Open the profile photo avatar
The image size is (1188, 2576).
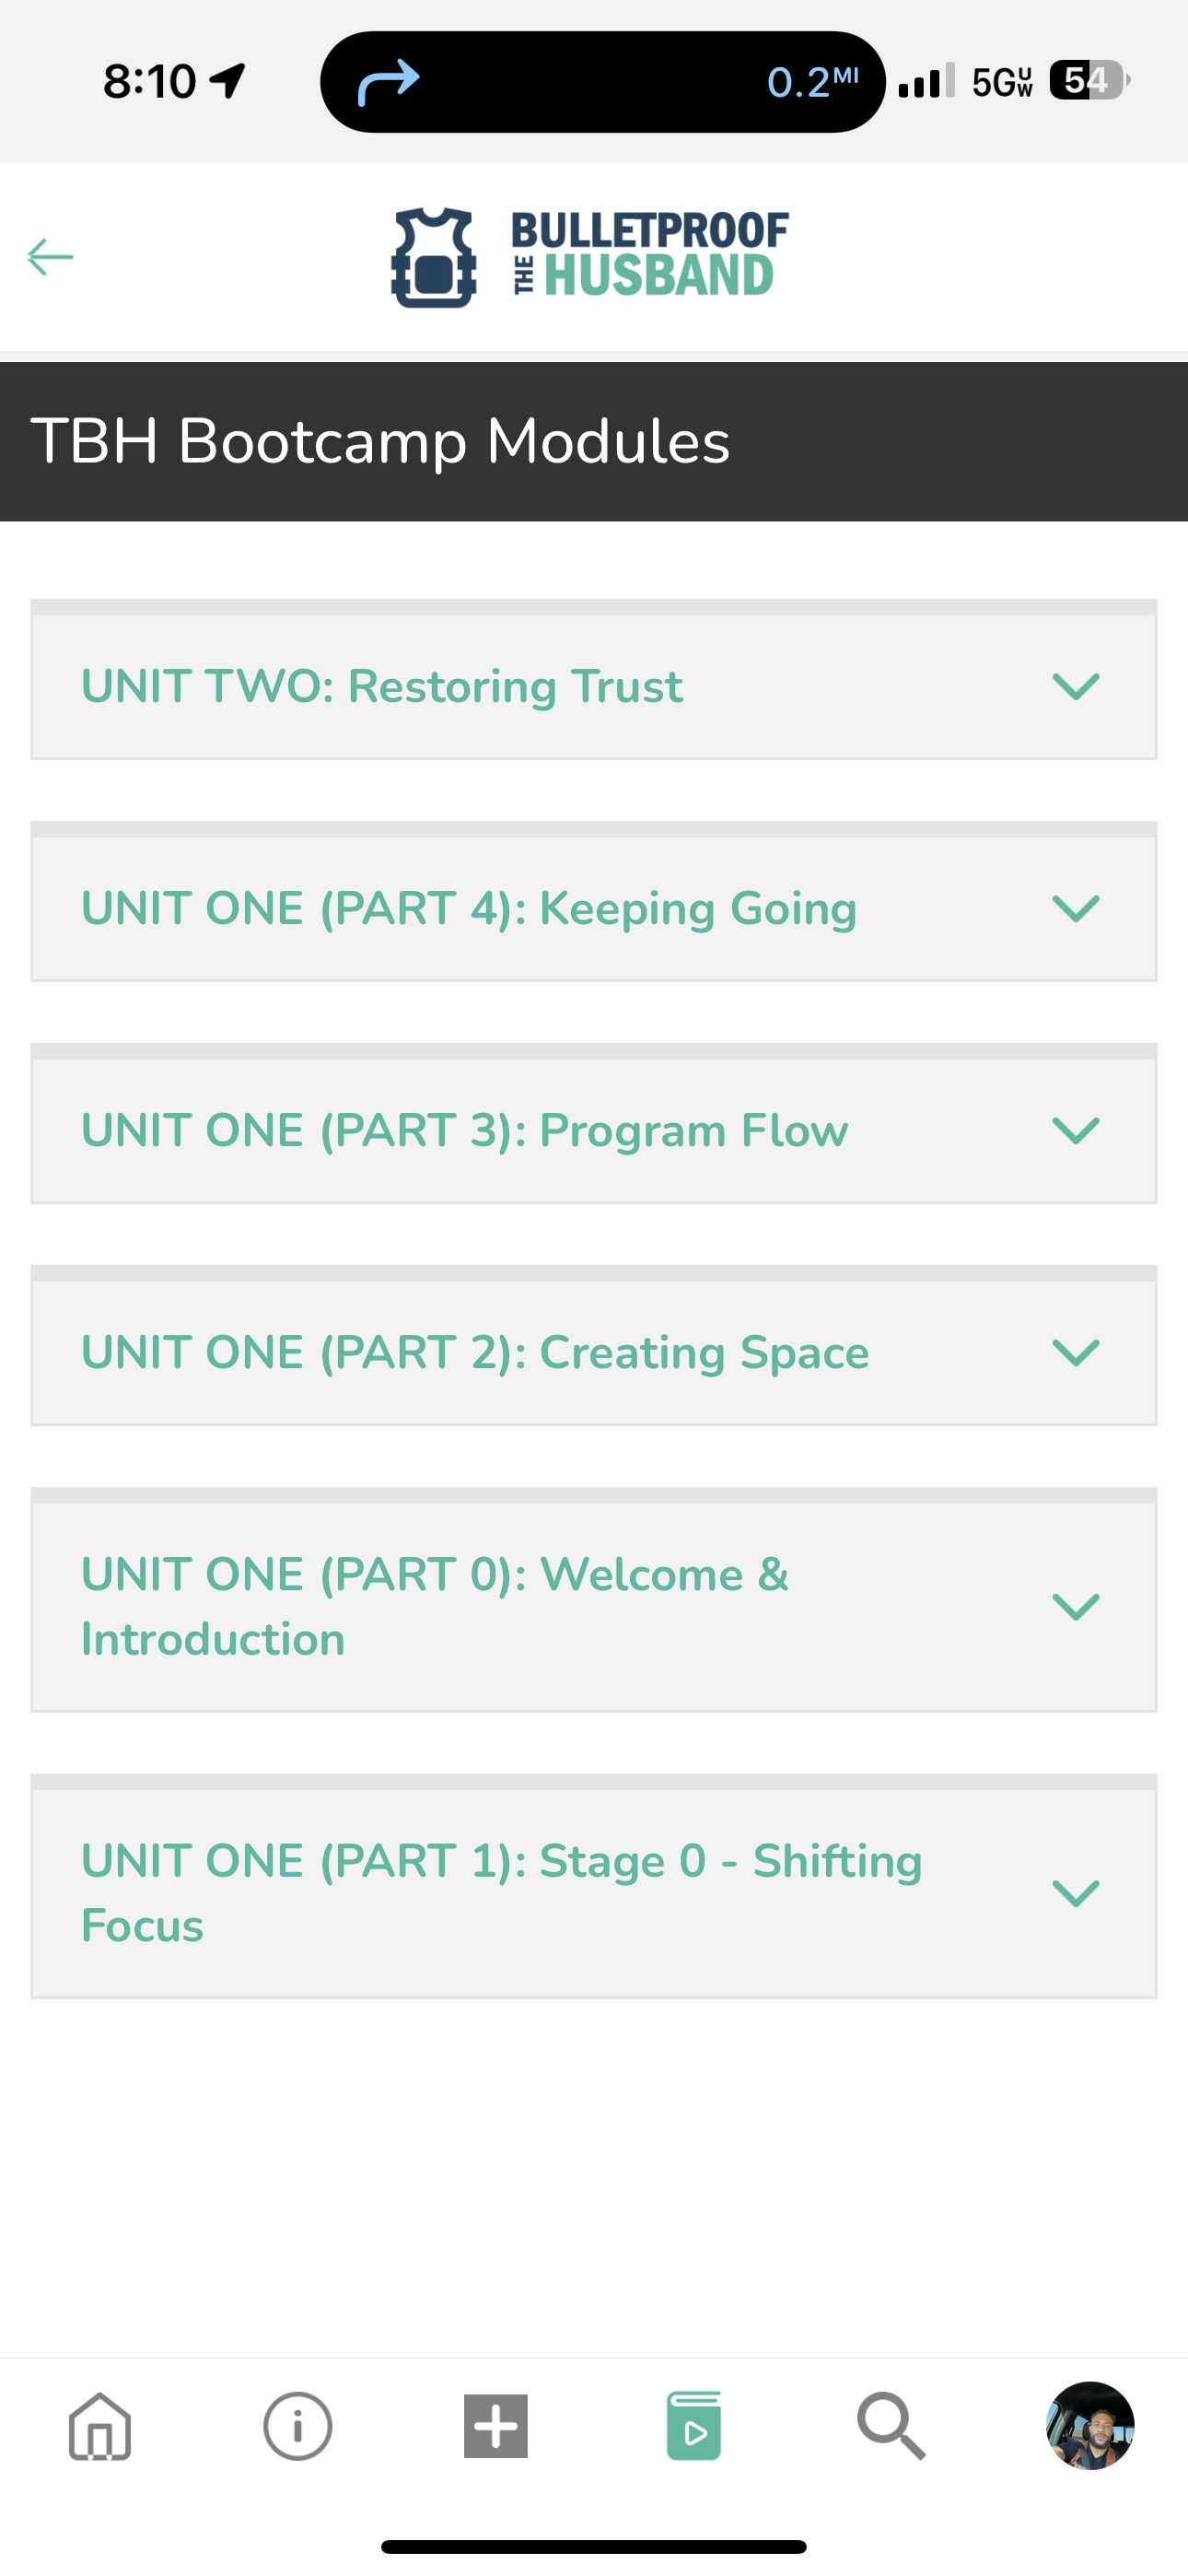coord(1090,2425)
